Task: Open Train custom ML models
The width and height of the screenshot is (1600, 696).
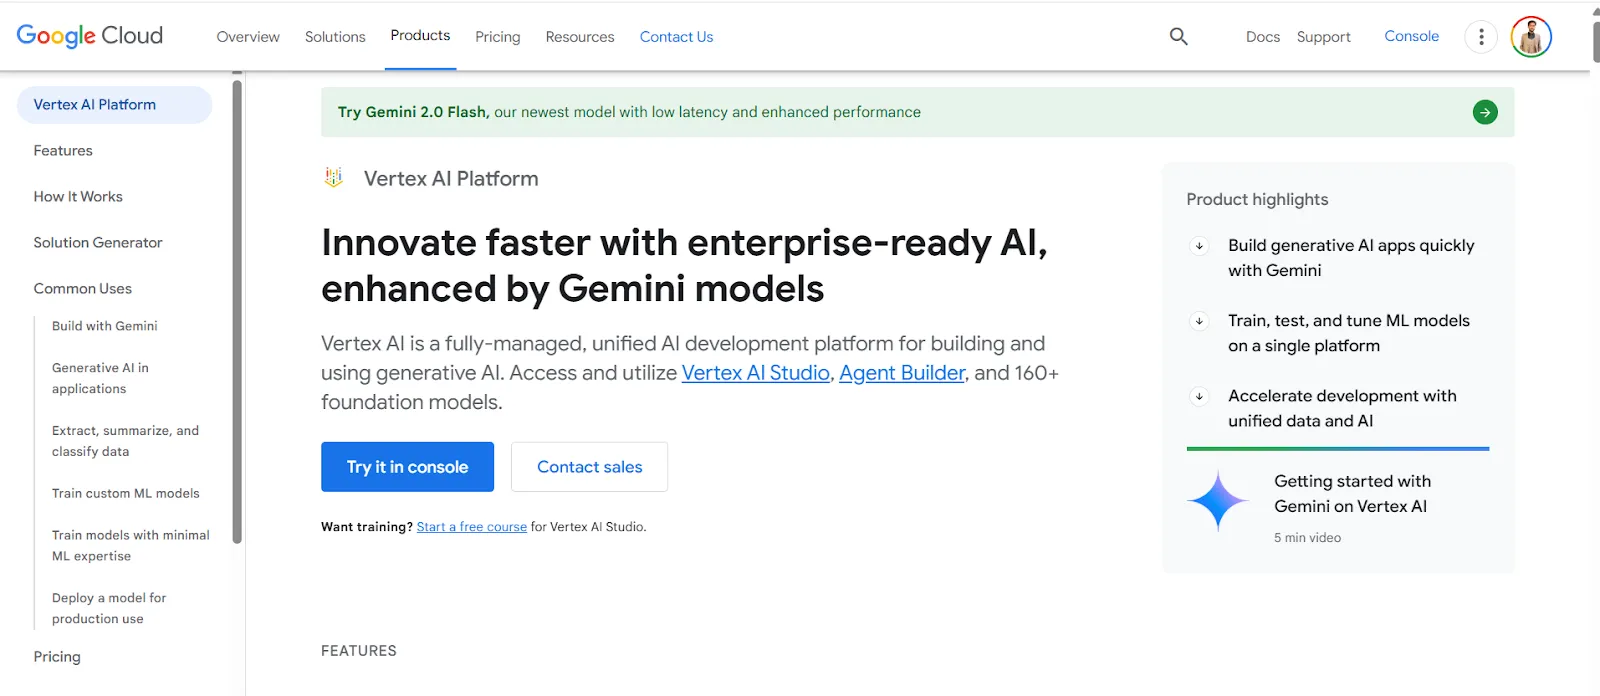Action: (x=126, y=493)
